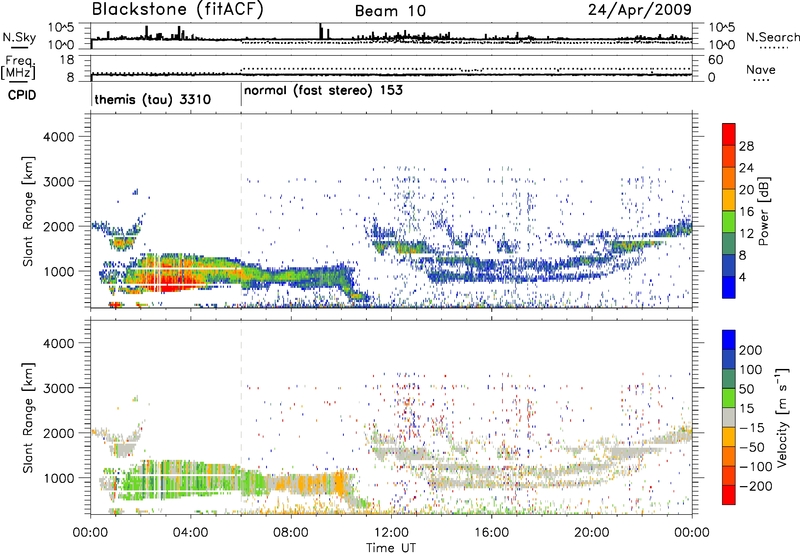
Task: Click the "Slant Range [km]" label of the velocity panel
Action: point(29,417)
